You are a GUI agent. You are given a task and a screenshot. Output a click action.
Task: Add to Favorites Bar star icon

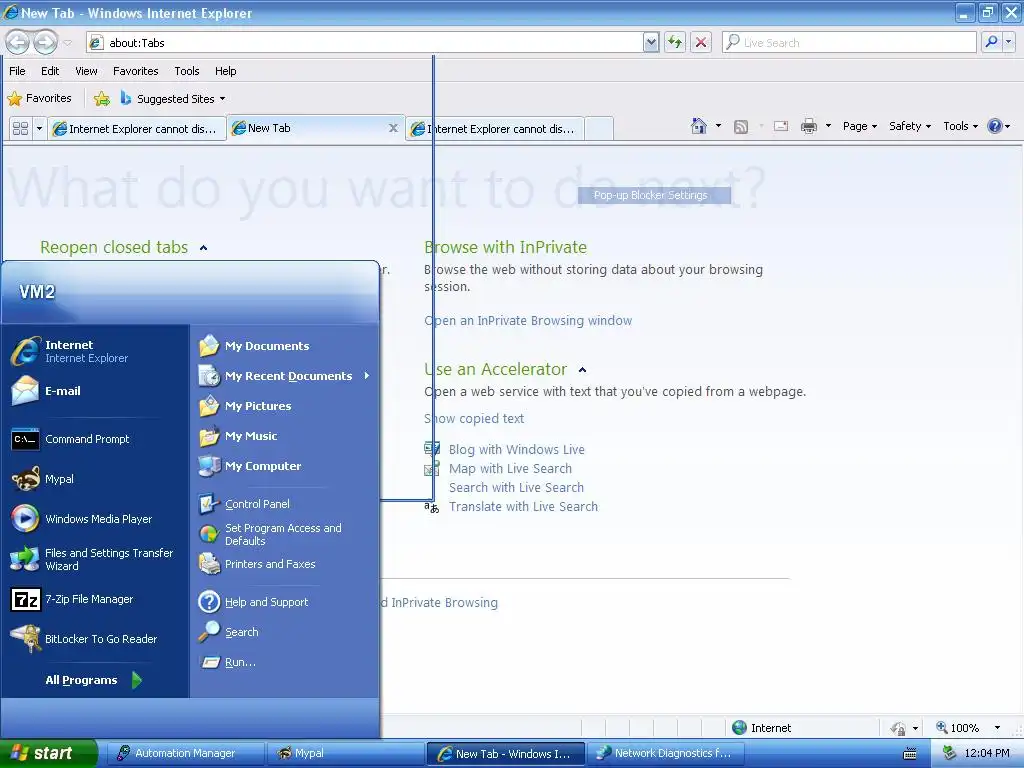point(102,99)
